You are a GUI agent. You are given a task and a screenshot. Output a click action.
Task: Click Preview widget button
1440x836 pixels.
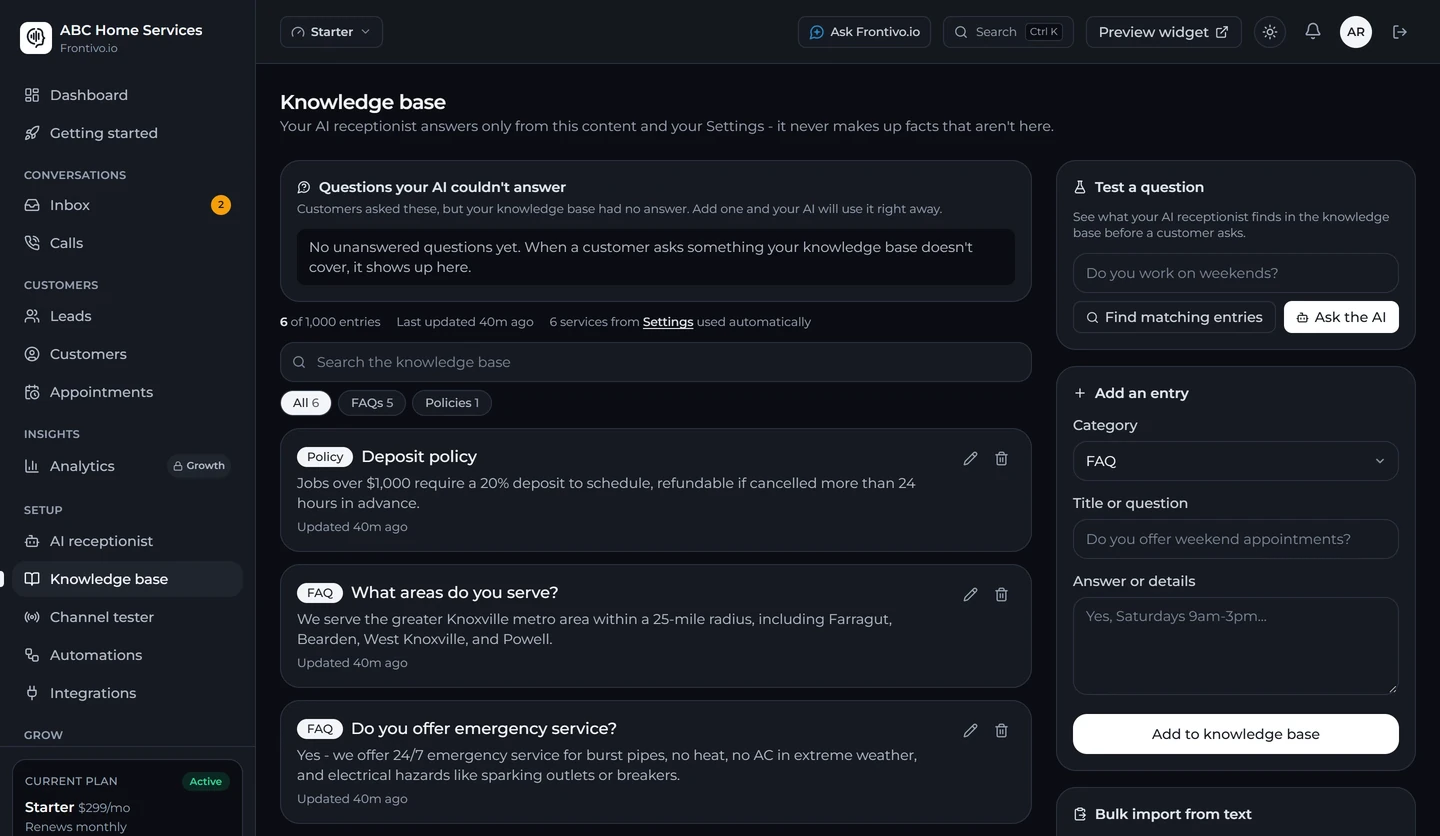1164,32
